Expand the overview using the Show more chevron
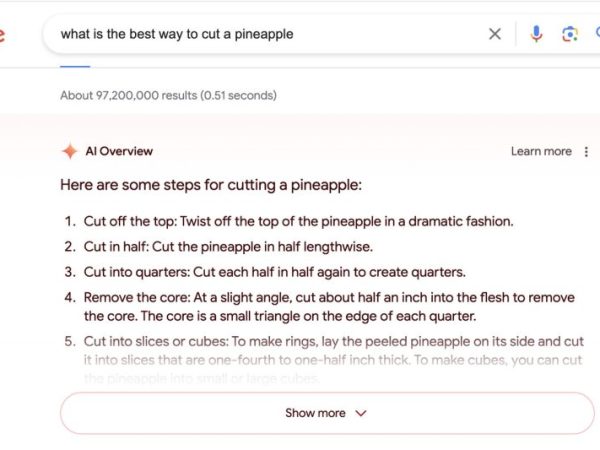 pyautogui.click(x=361, y=413)
